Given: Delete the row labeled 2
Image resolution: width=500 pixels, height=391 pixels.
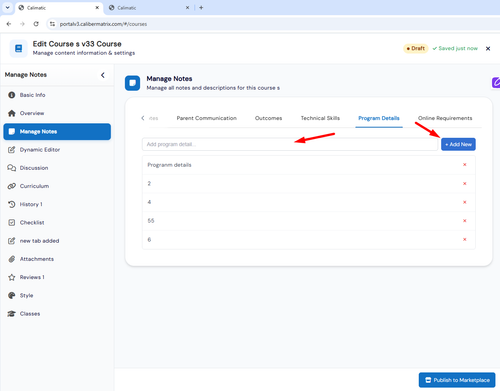Looking at the screenshot, I should [465, 184].
